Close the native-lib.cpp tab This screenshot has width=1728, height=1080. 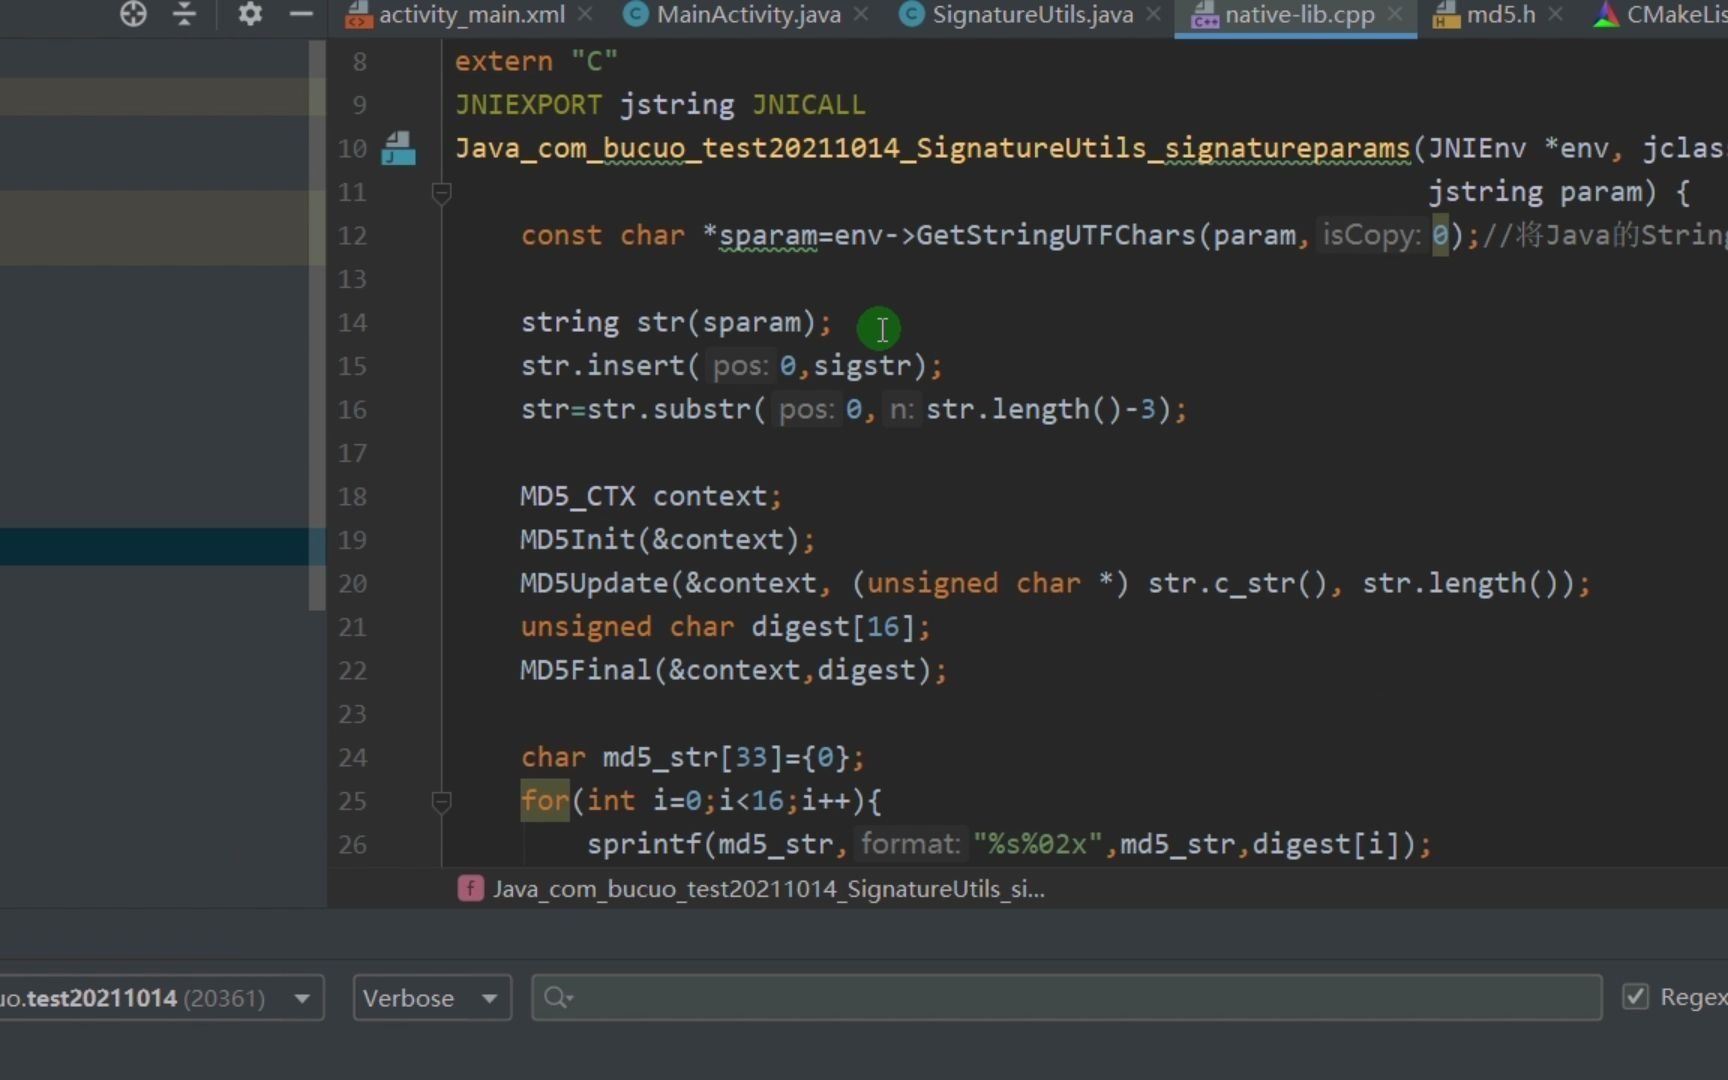pos(1395,15)
